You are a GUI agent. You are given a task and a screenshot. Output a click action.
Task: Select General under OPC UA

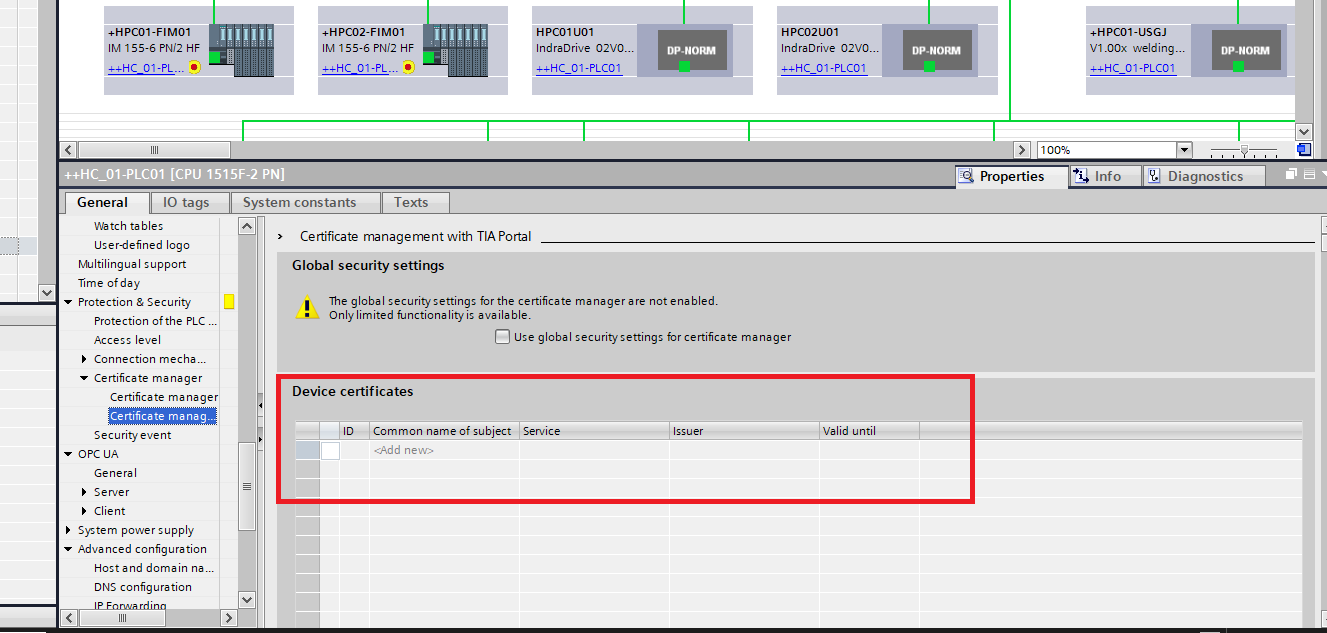[115, 473]
